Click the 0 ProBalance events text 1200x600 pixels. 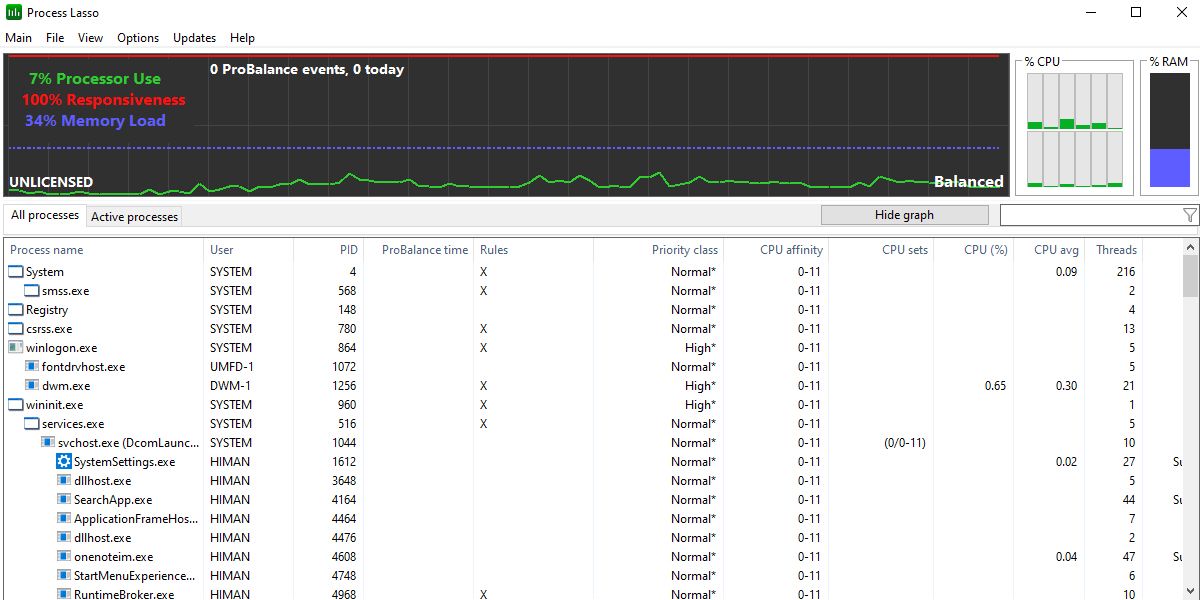click(x=307, y=70)
